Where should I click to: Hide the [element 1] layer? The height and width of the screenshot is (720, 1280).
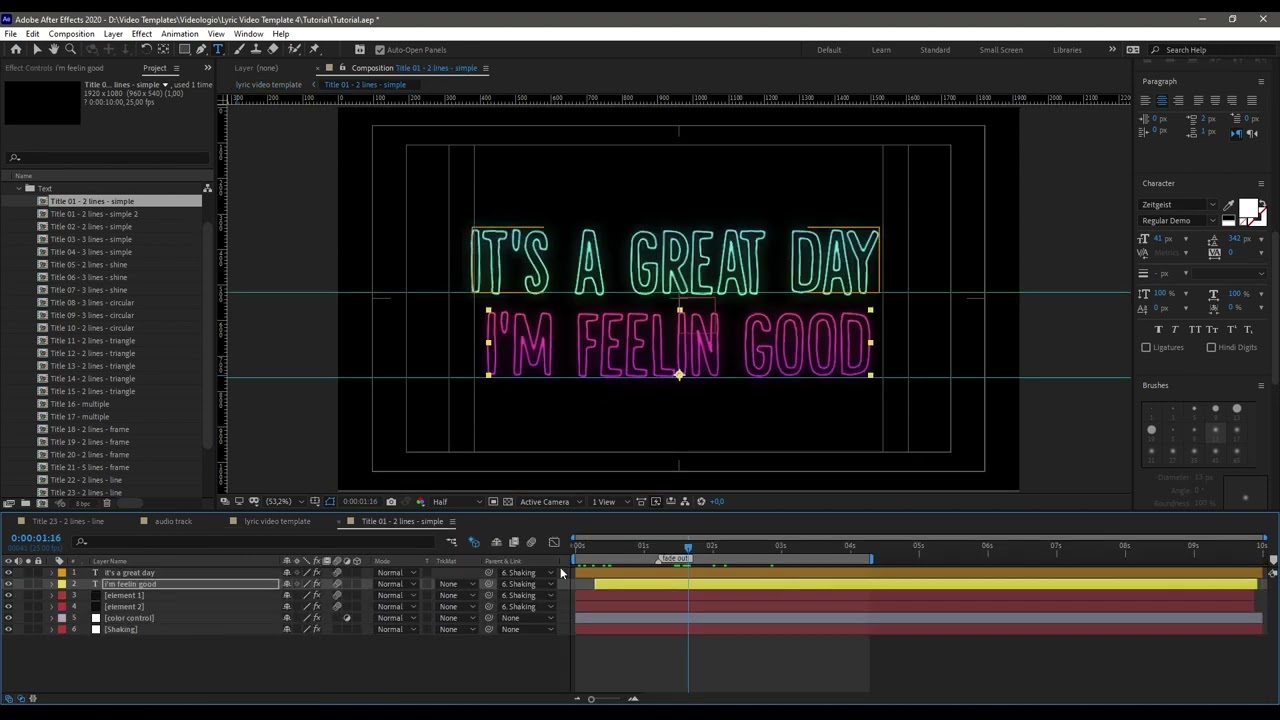point(8,596)
